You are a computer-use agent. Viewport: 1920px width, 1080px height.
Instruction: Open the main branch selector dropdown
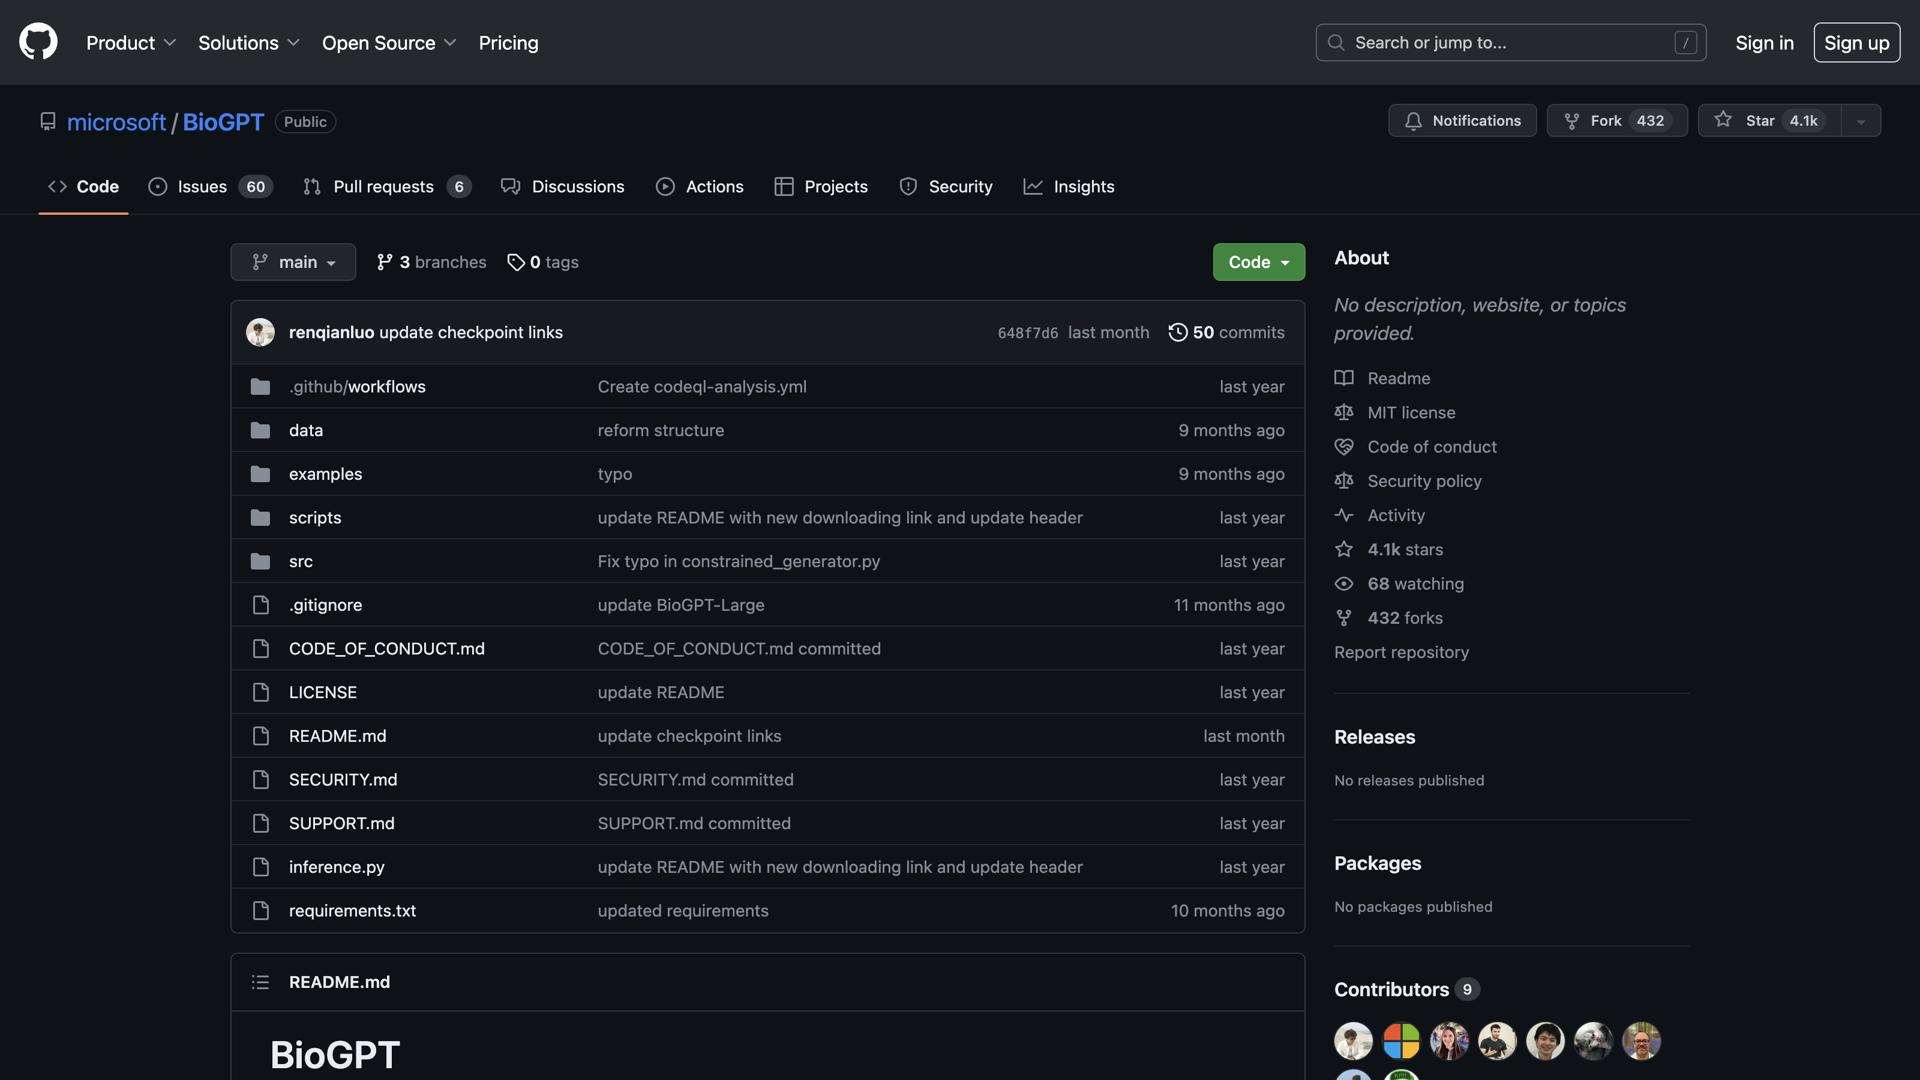click(293, 262)
